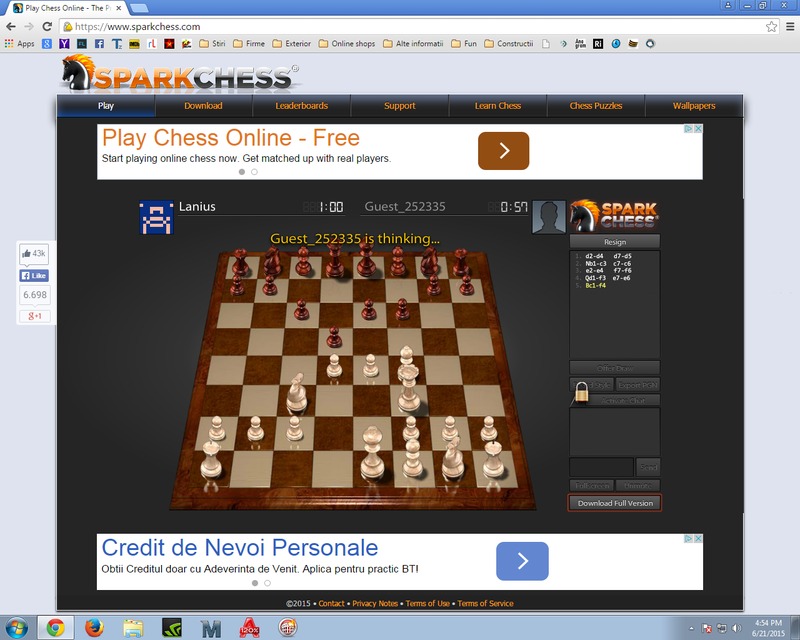Image resolution: width=800 pixels, height=640 pixels.
Task: Open the Leaderboards tab
Action: click(x=302, y=106)
